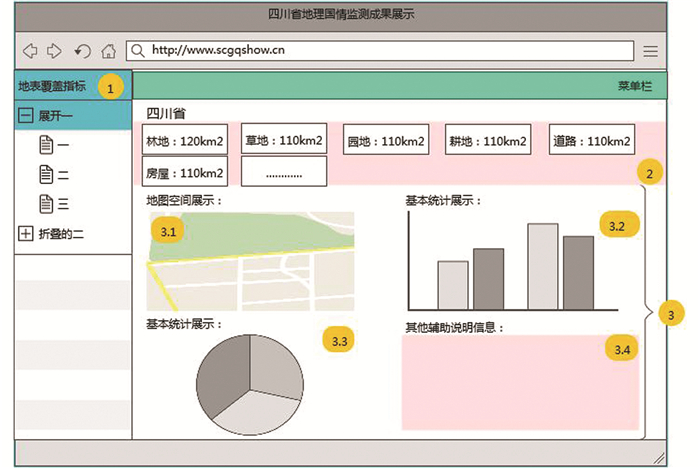Open the hamburger menu icon
This screenshot has width=700, height=468.
point(650,51)
